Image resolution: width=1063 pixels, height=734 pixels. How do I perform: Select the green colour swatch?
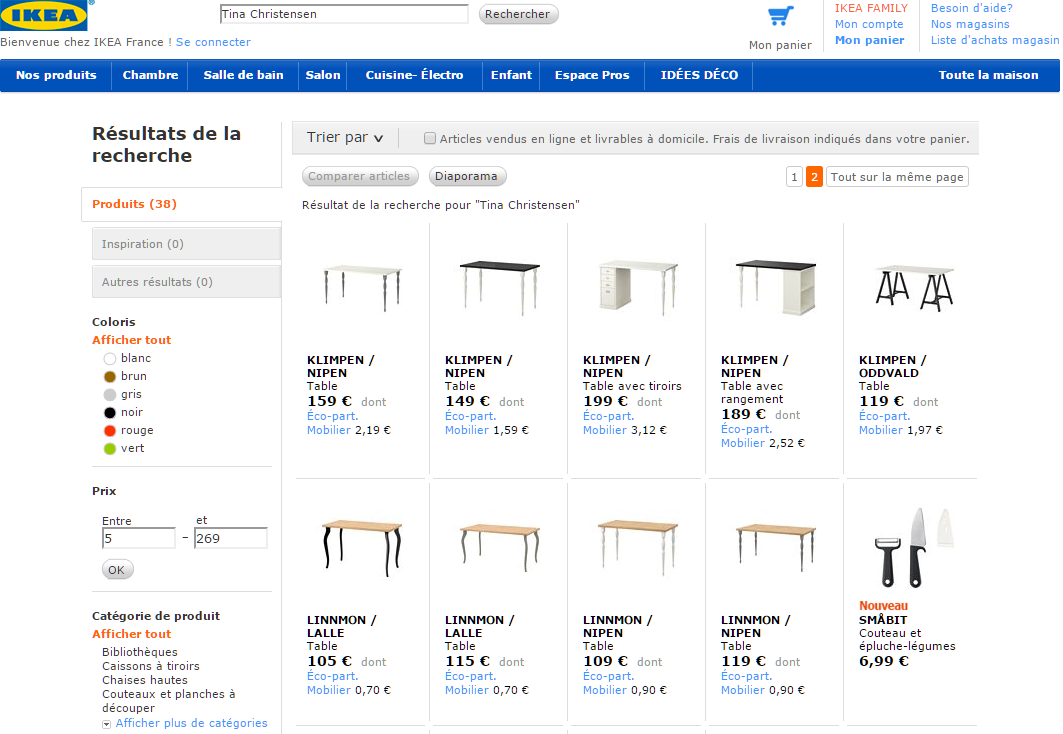110,449
